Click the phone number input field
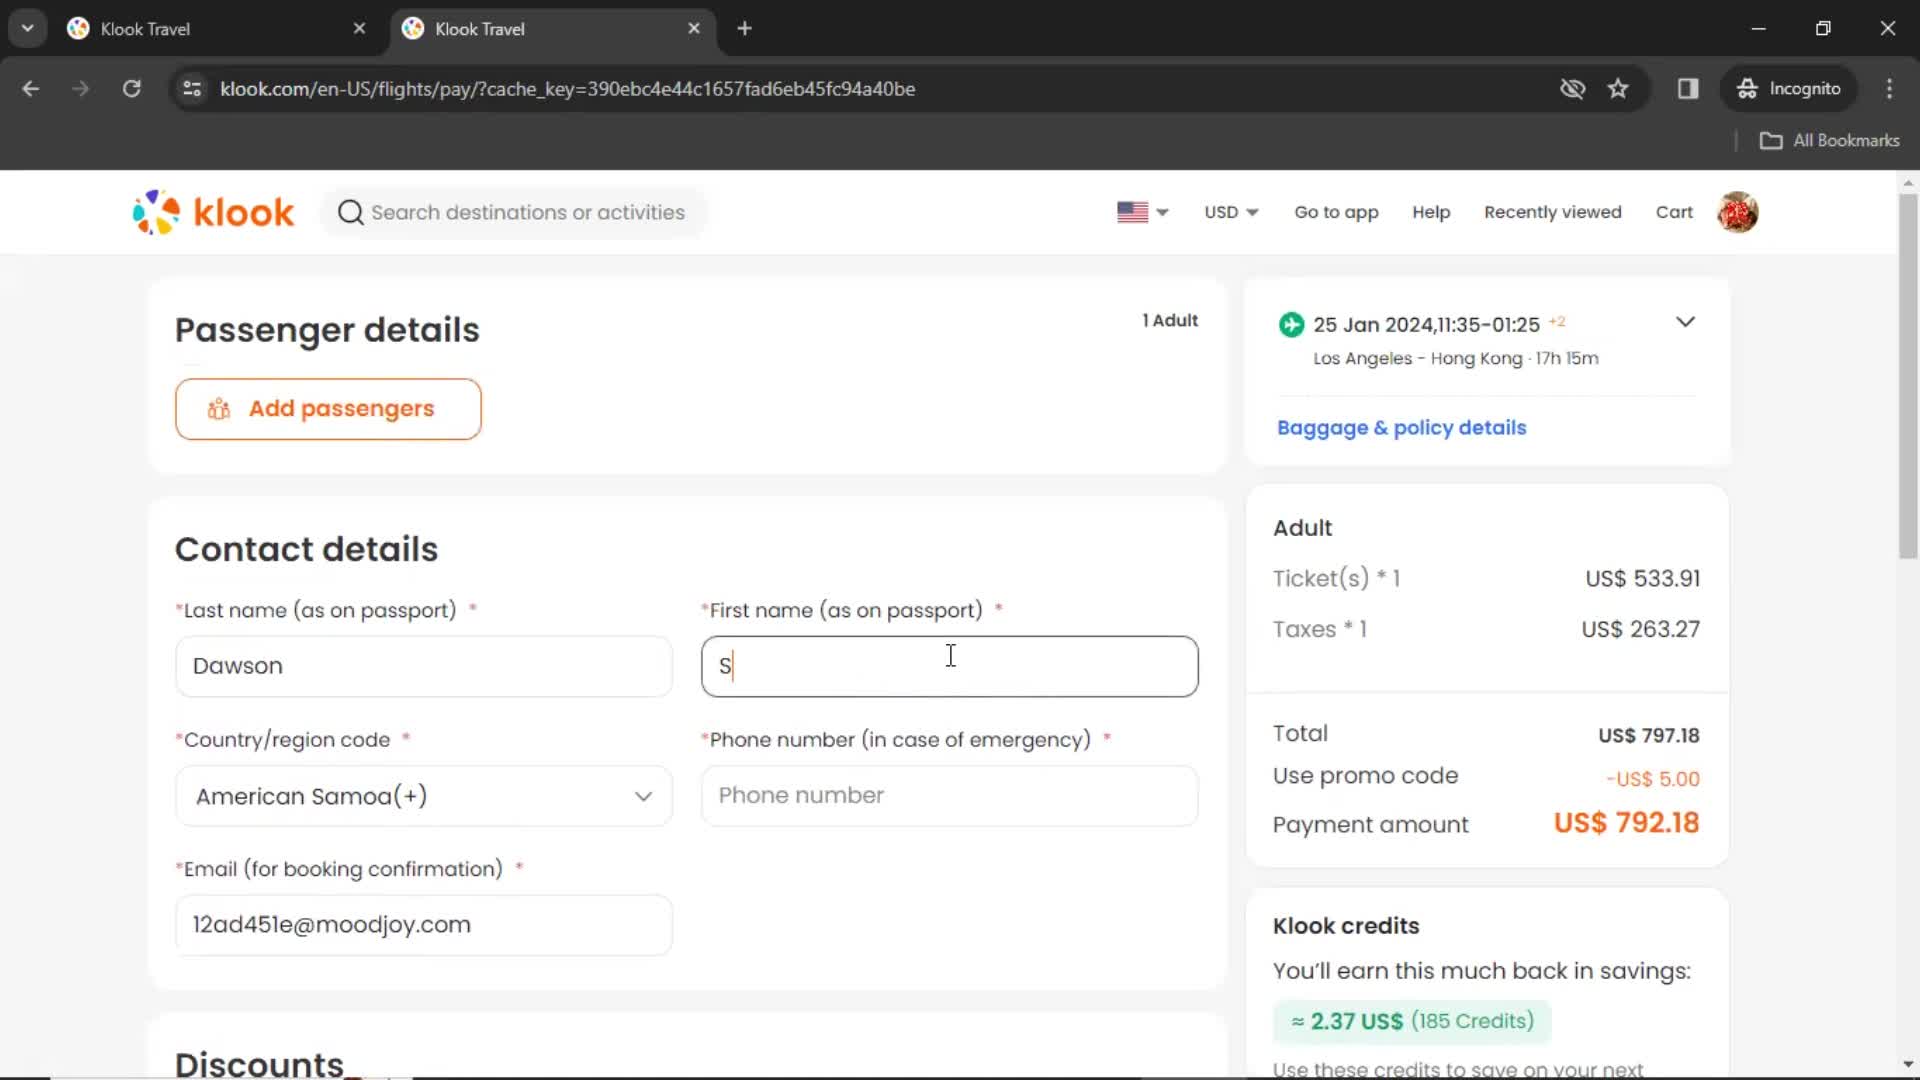 click(x=949, y=795)
